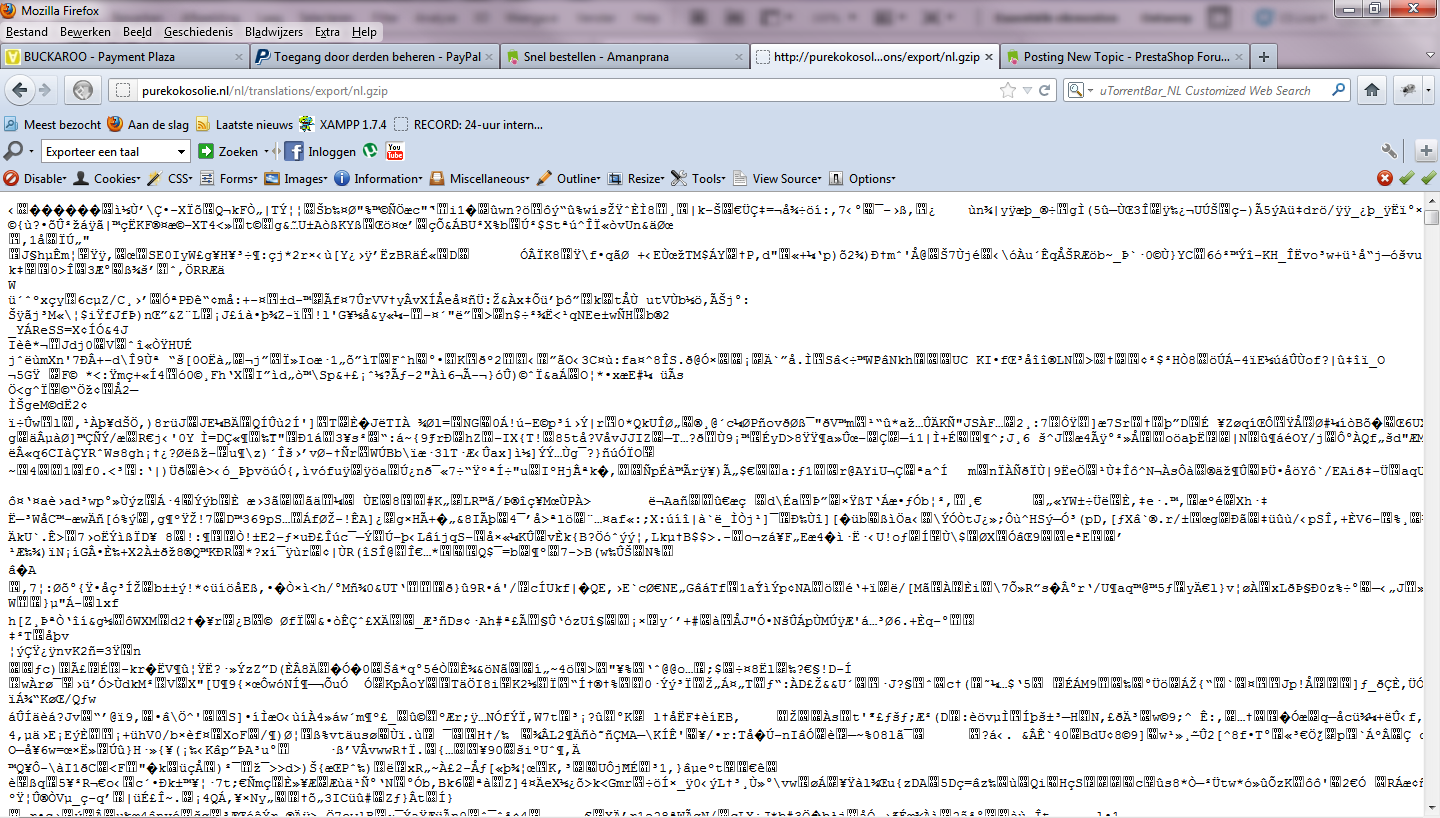Viewport: 1440px width, 818px height.
Task: Switch to the Posting New Topic PrestaShop tab
Action: coord(1124,57)
